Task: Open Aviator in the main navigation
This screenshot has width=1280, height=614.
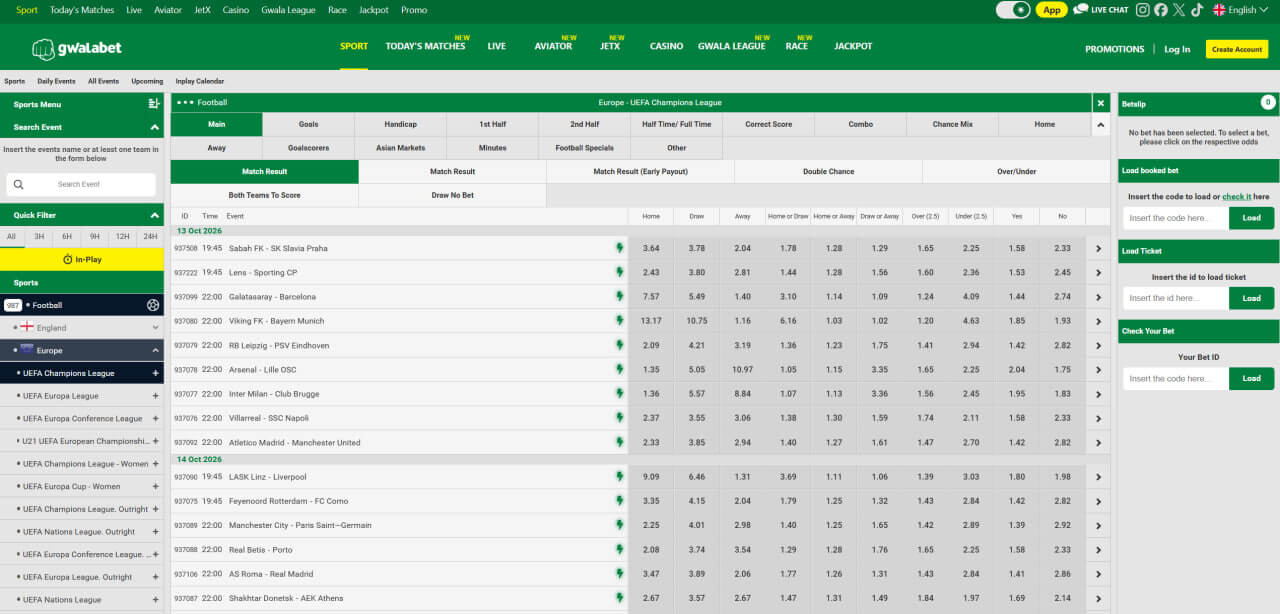Action: click(x=553, y=46)
